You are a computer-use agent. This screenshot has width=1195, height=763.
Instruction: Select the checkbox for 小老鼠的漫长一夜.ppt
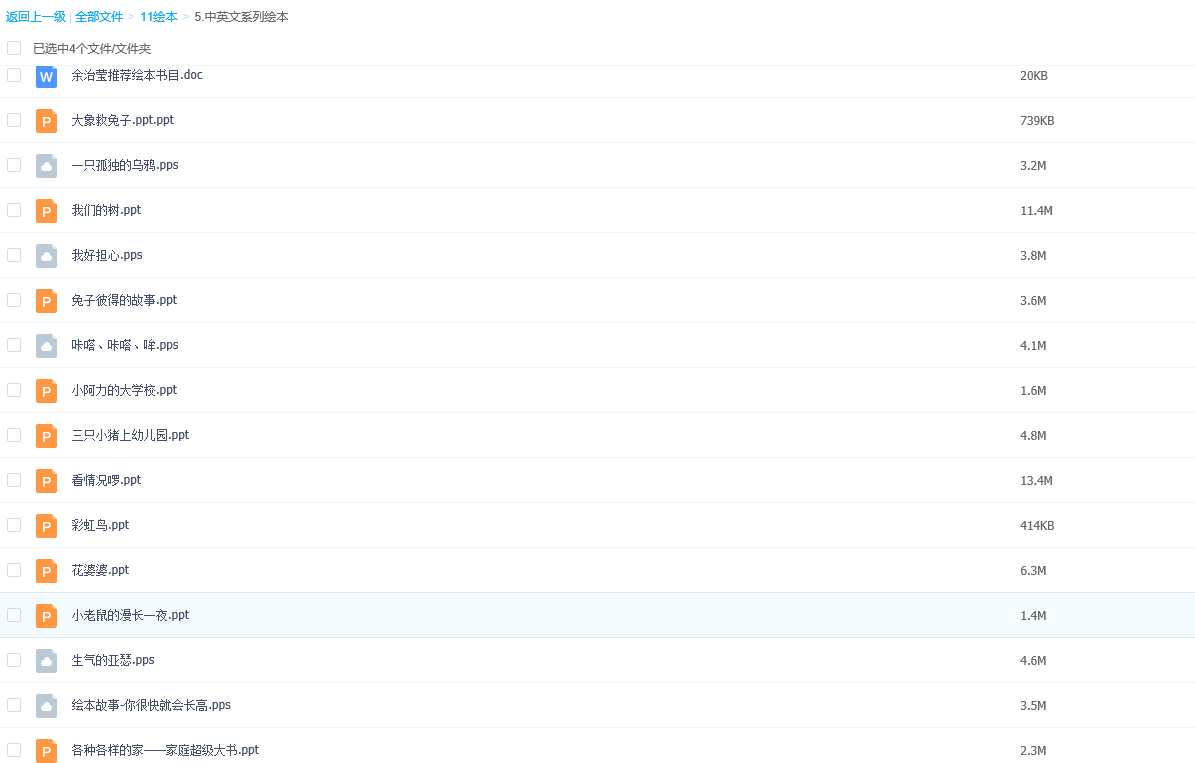point(14,615)
